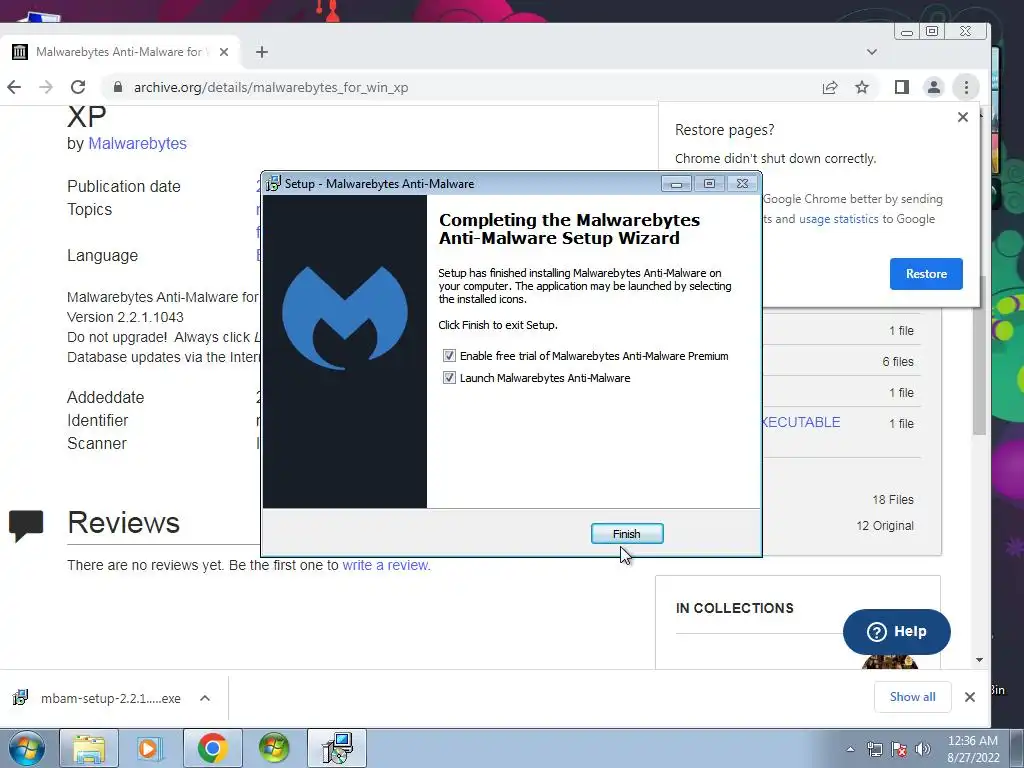Click the Help chat button
This screenshot has height=768, width=1024.
[897, 632]
